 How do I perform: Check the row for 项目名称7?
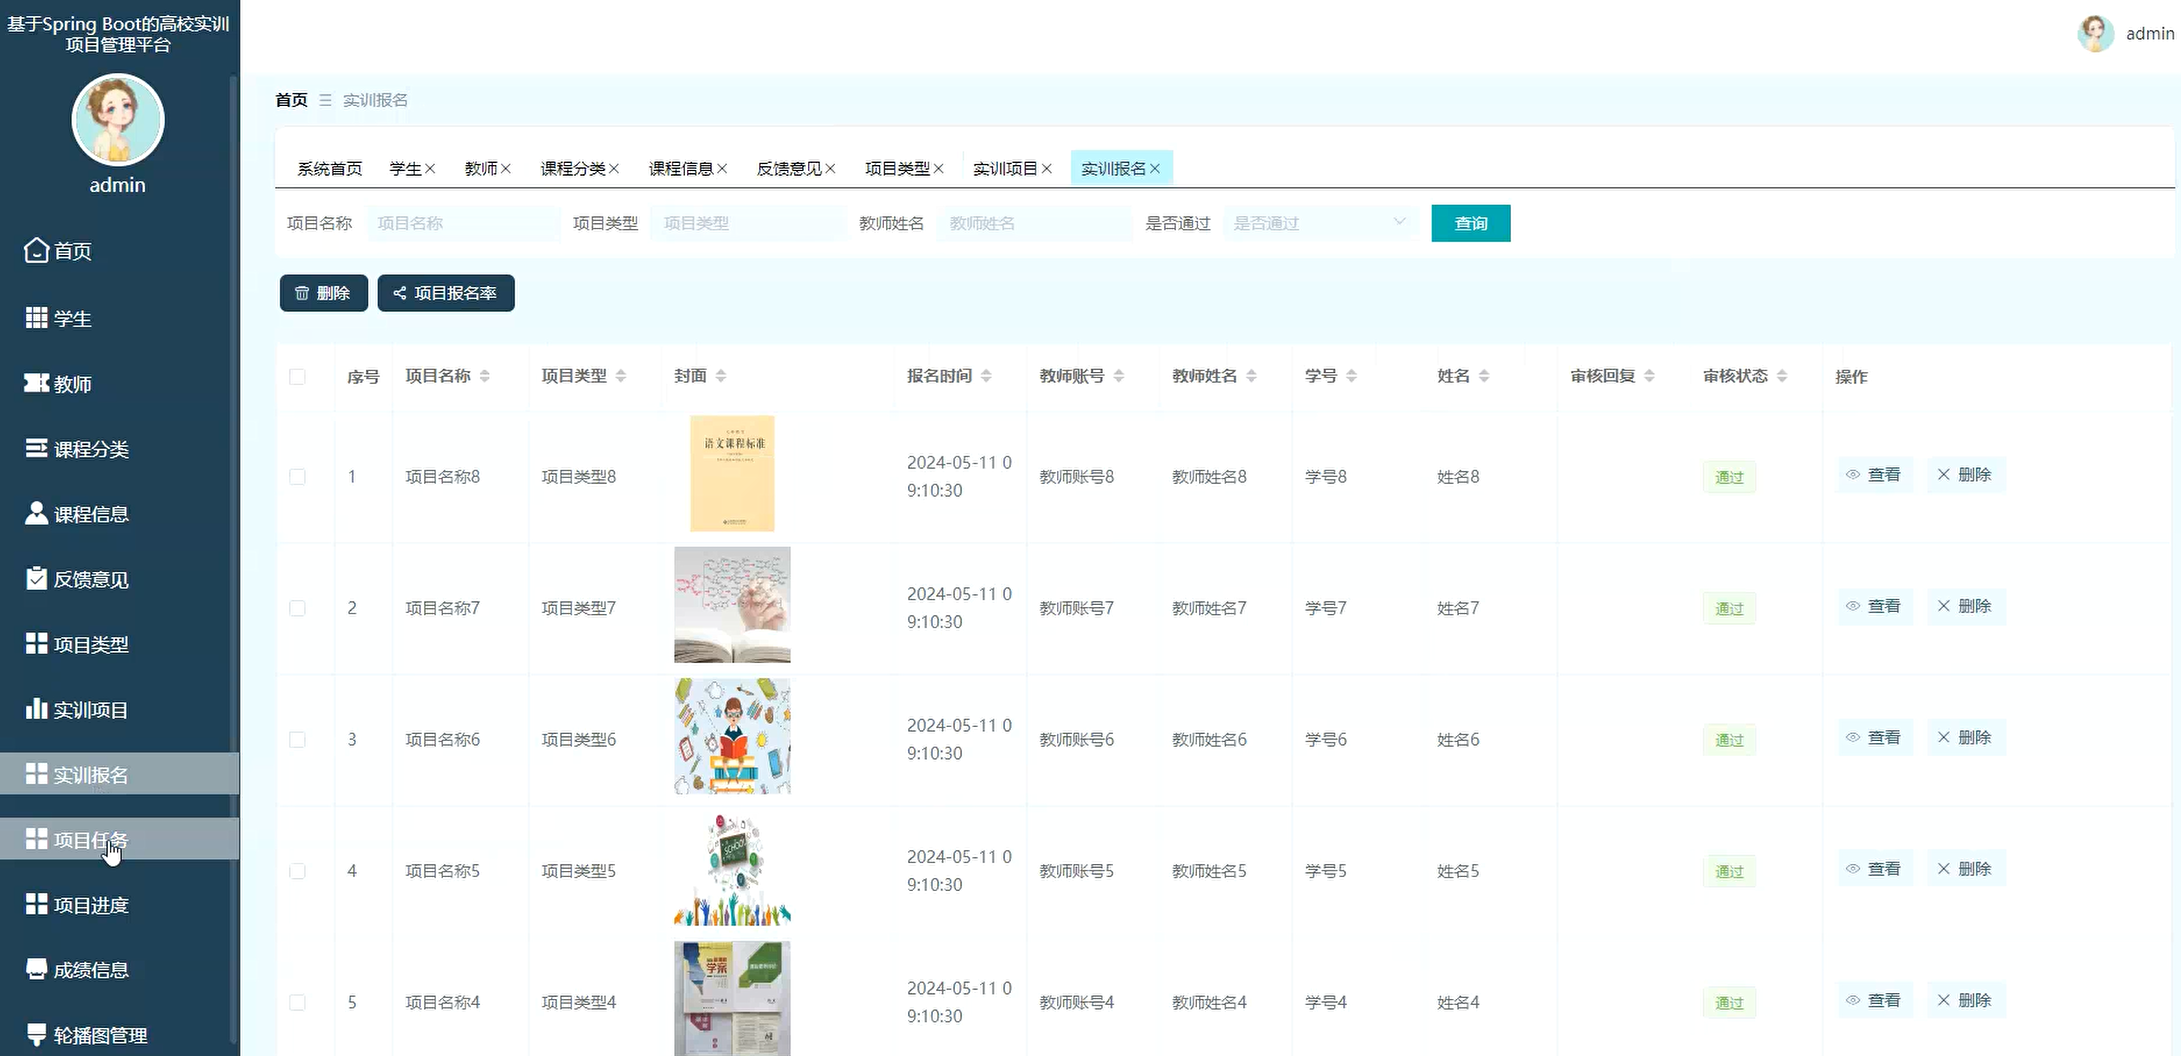coord(297,608)
